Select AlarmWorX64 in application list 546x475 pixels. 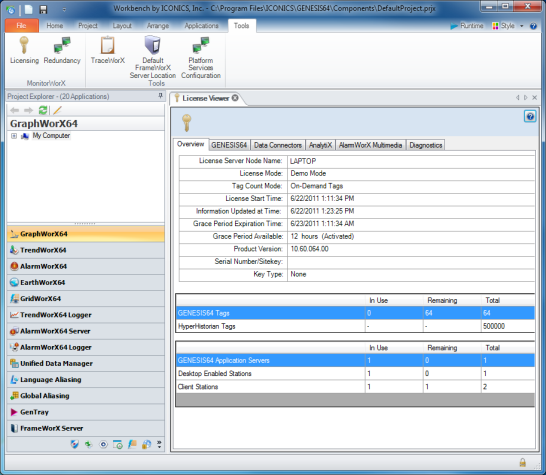point(86,266)
